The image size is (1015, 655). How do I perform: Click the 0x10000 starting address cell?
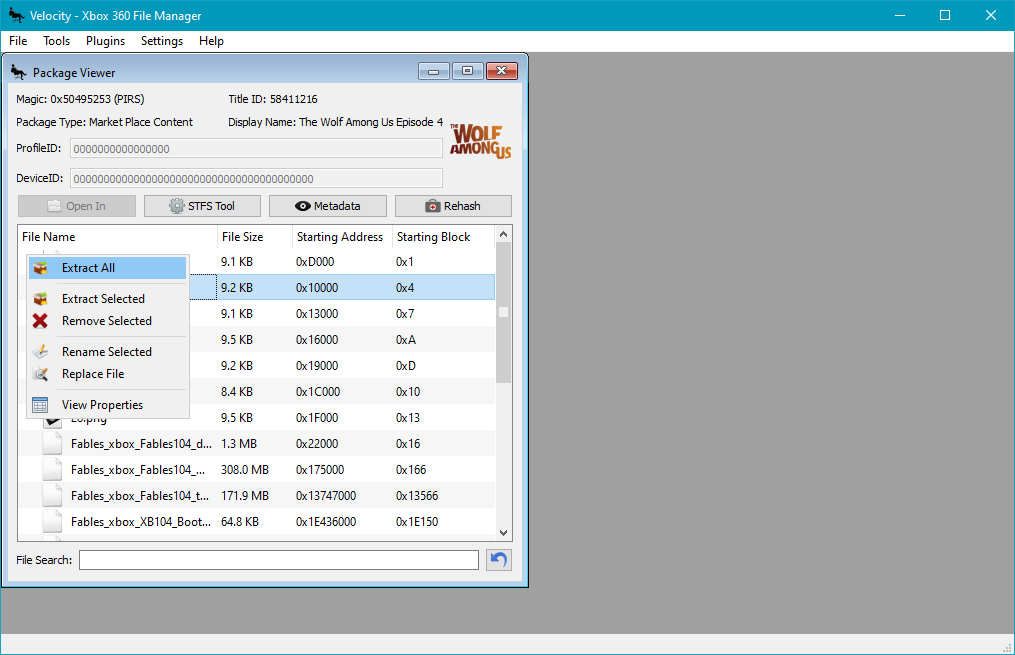[x=317, y=288]
